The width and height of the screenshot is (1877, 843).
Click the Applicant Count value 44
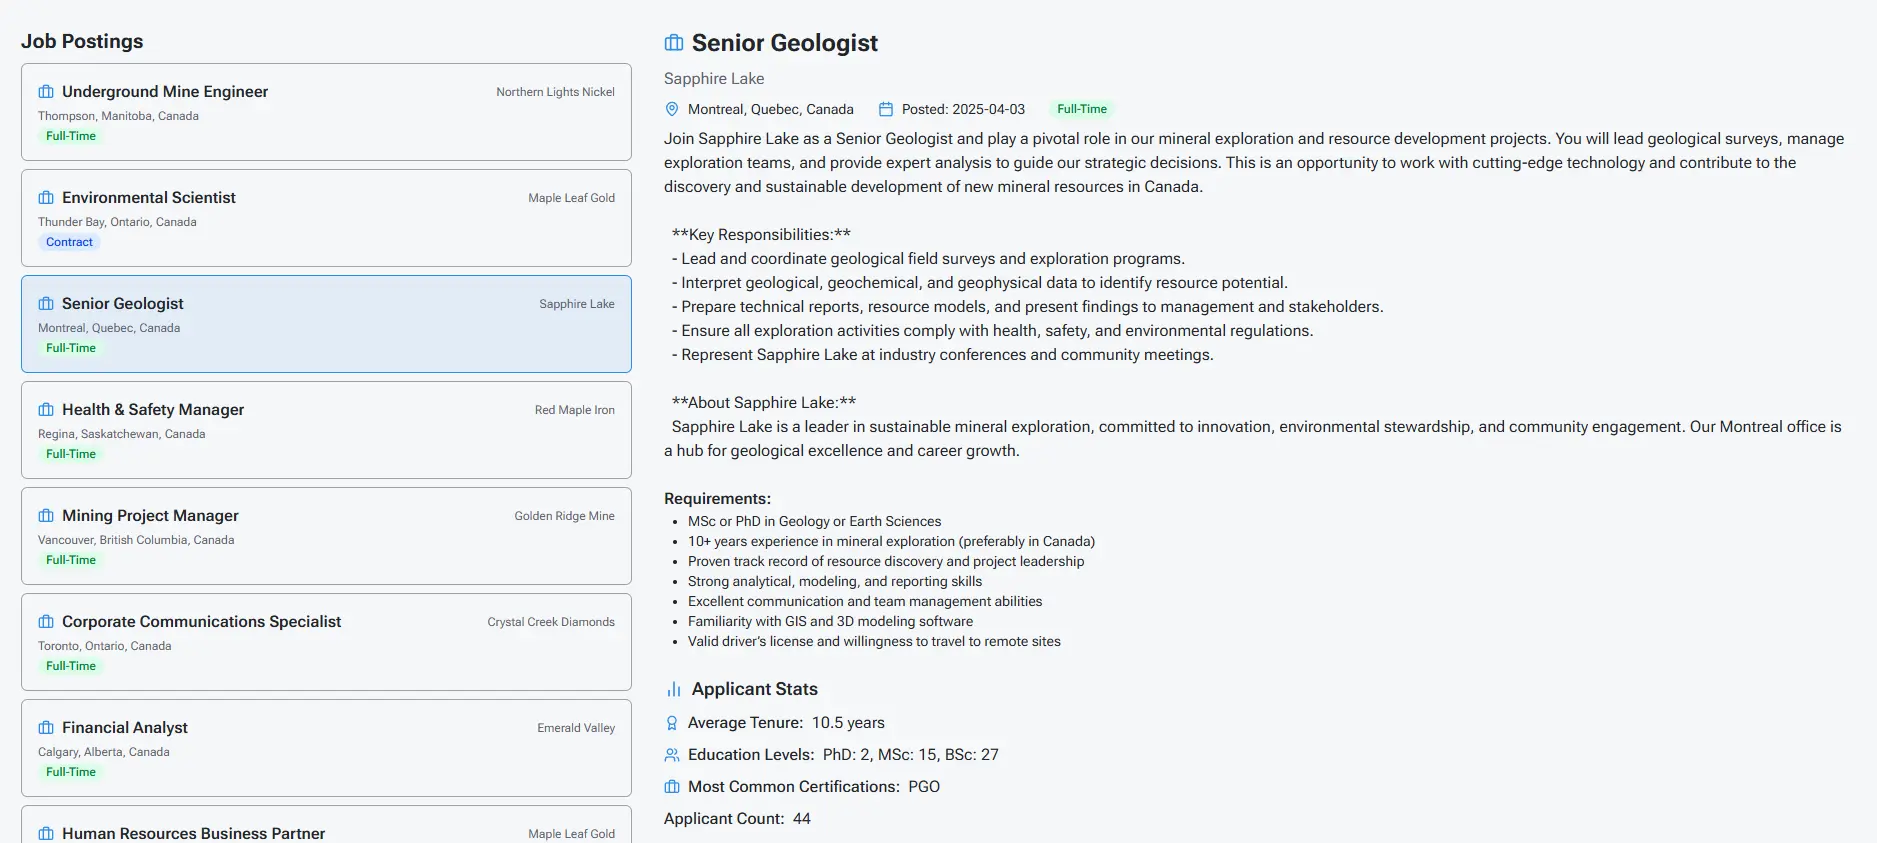(x=802, y=818)
